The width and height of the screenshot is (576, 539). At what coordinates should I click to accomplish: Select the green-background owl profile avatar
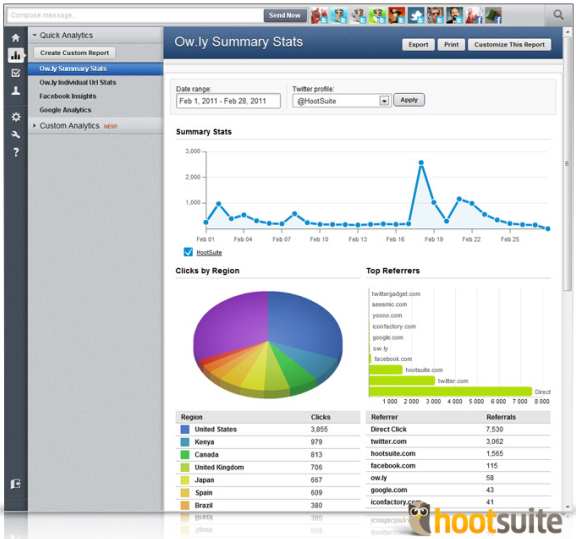[378, 16]
